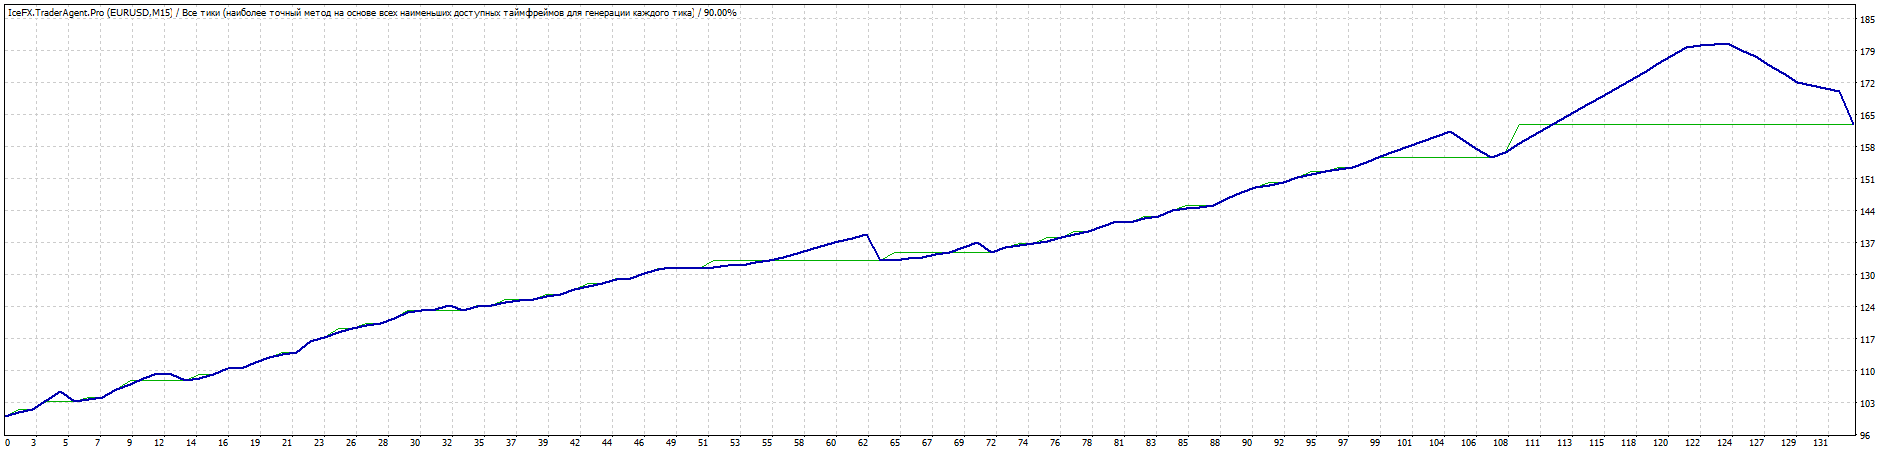The image size is (1900, 452).
Task: Select trade number 62 on the axis
Action: 863,443
